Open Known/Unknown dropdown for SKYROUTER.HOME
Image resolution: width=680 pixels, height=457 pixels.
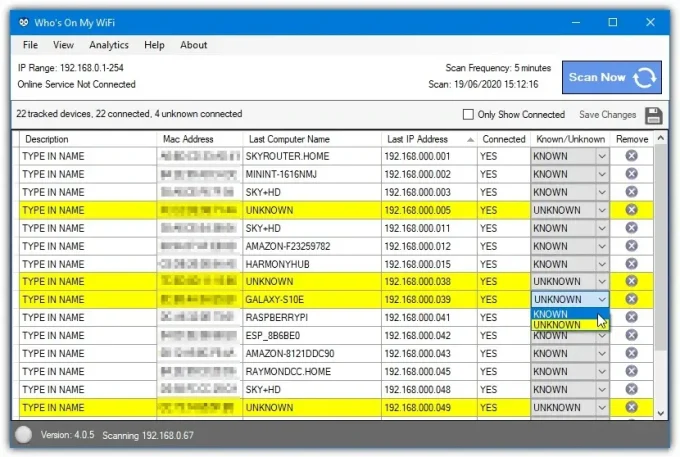pyautogui.click(x=601, y=156)
